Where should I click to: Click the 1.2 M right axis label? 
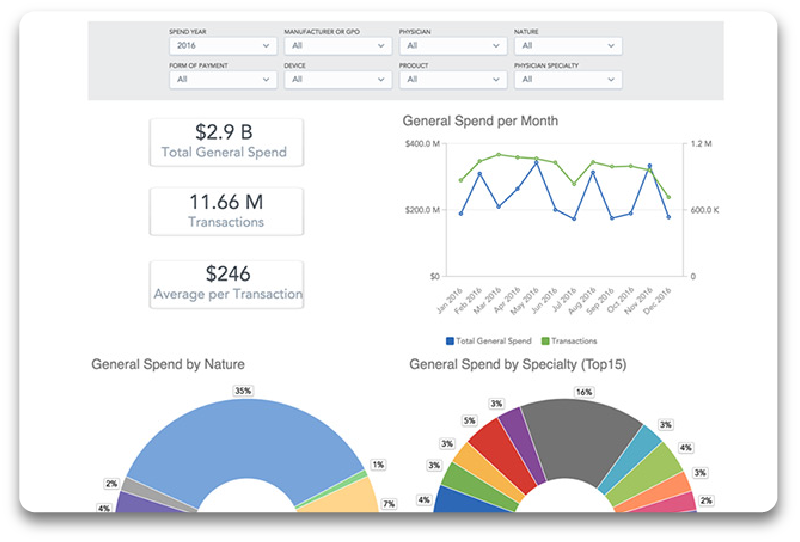tap(702, 144)
